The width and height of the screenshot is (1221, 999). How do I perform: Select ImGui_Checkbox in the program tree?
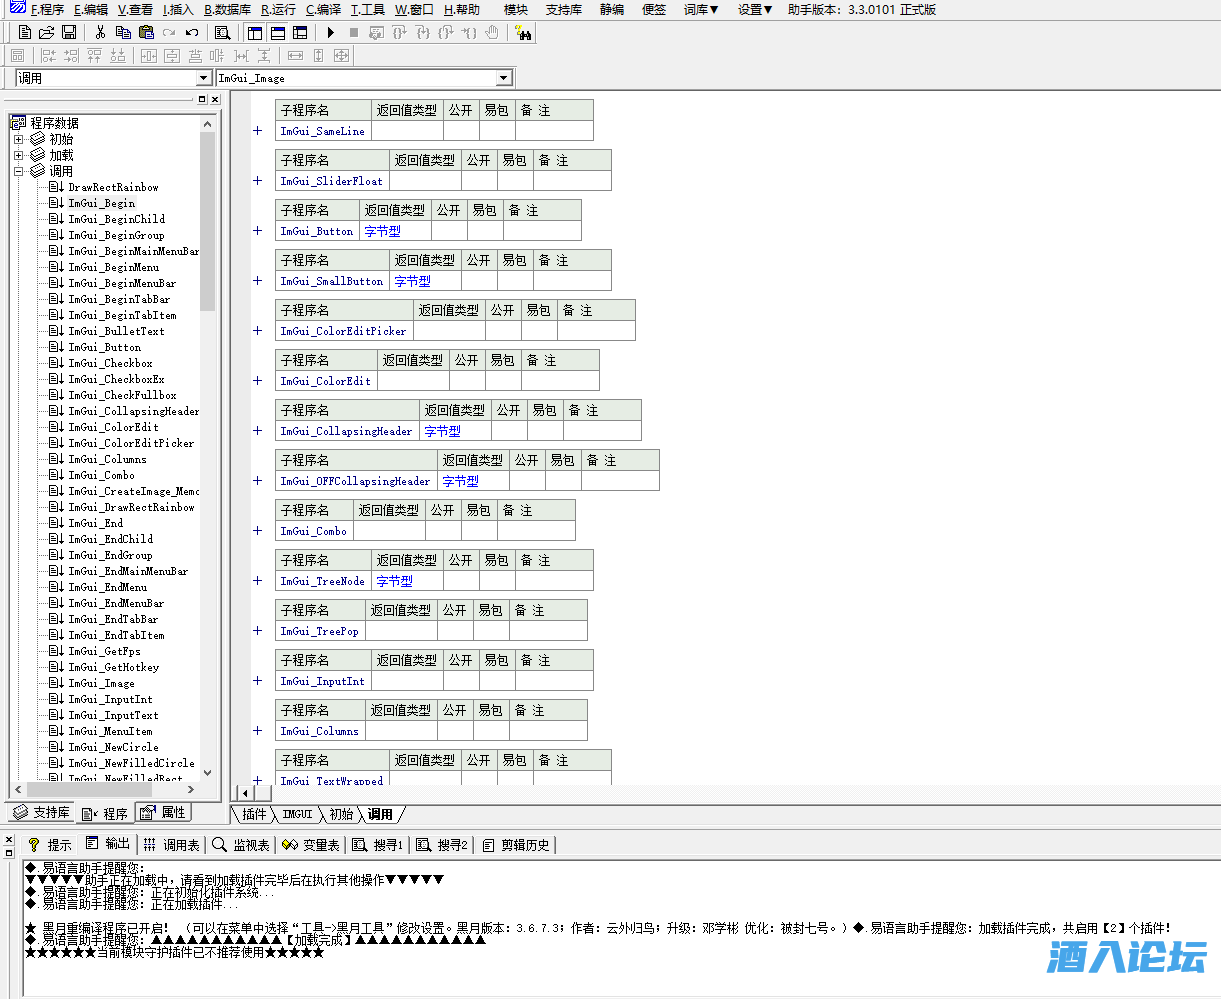coord(110,363)
